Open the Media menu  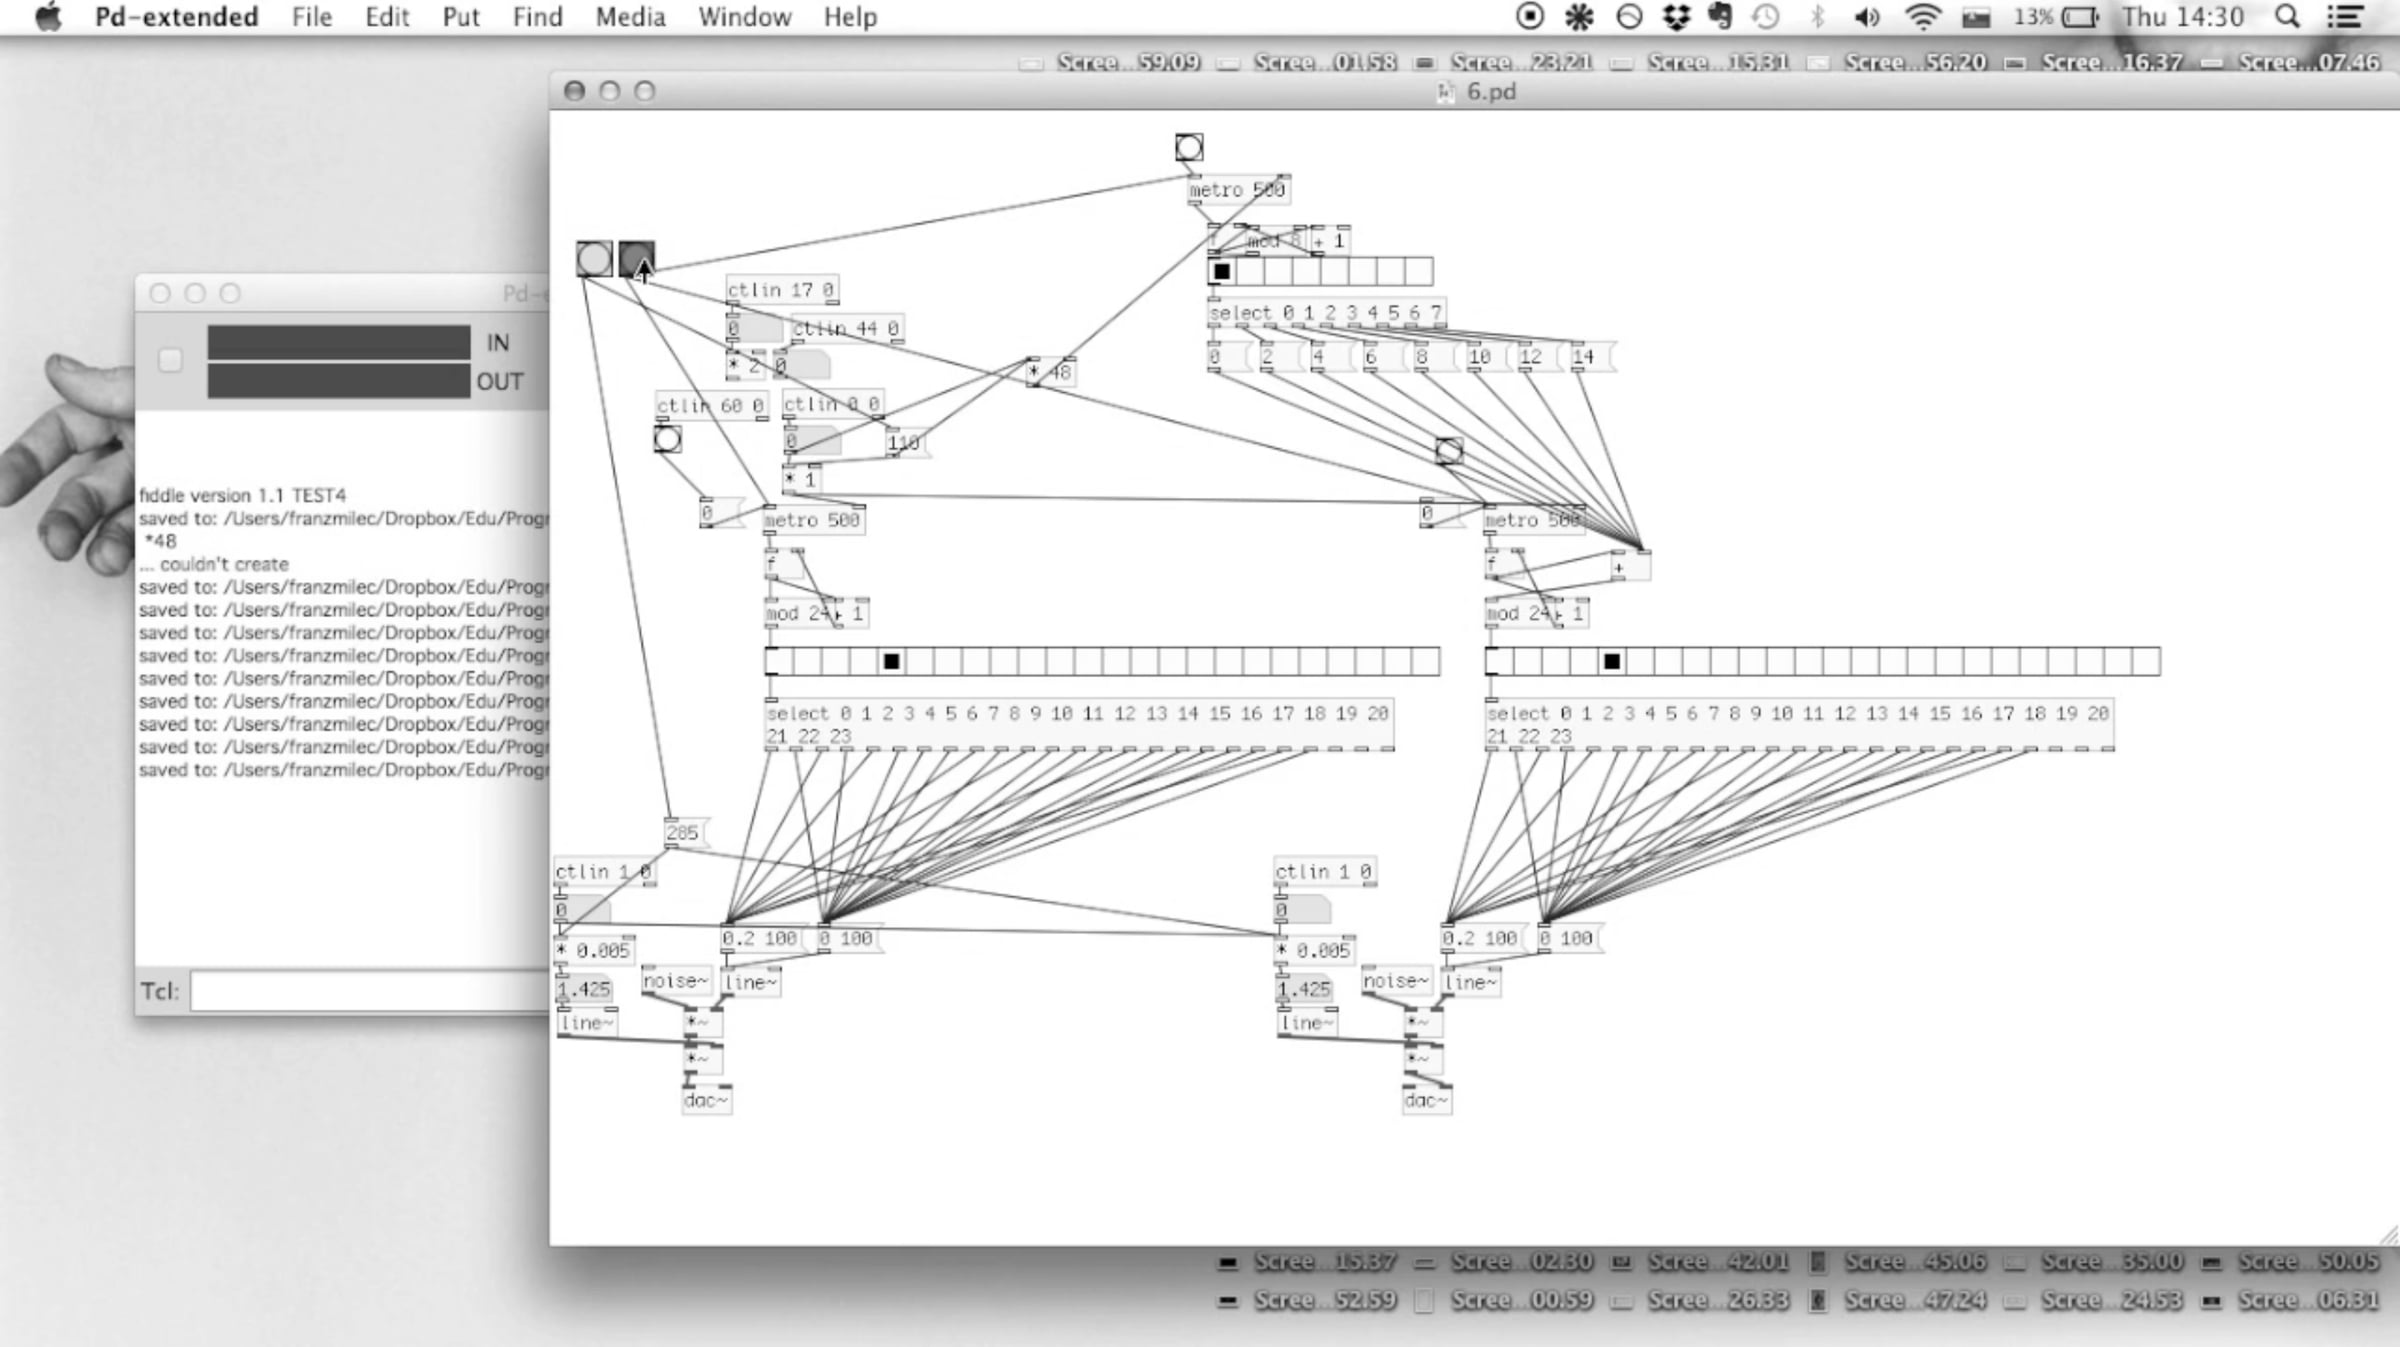630,17
